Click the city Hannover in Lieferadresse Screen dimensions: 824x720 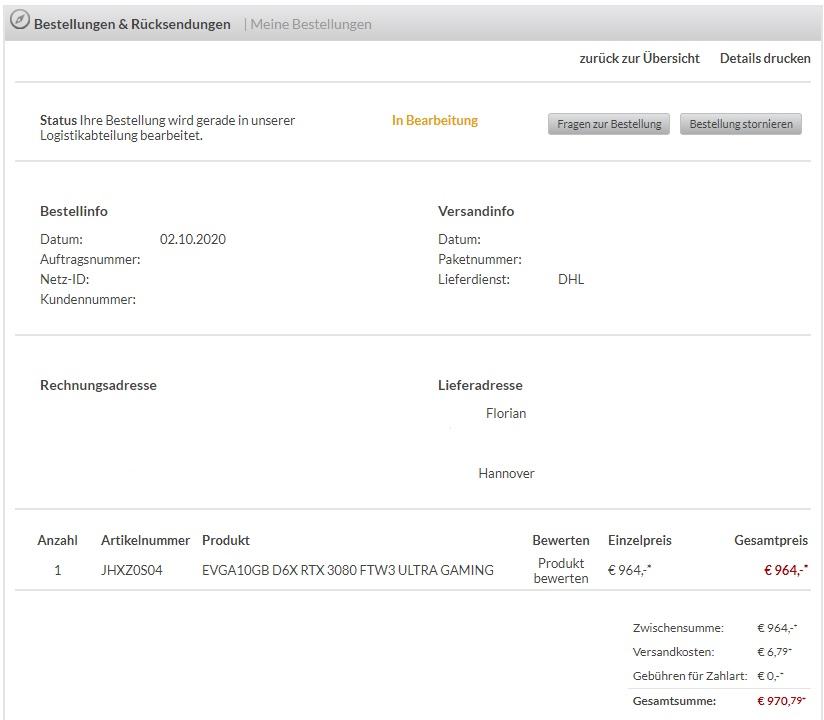506,474
